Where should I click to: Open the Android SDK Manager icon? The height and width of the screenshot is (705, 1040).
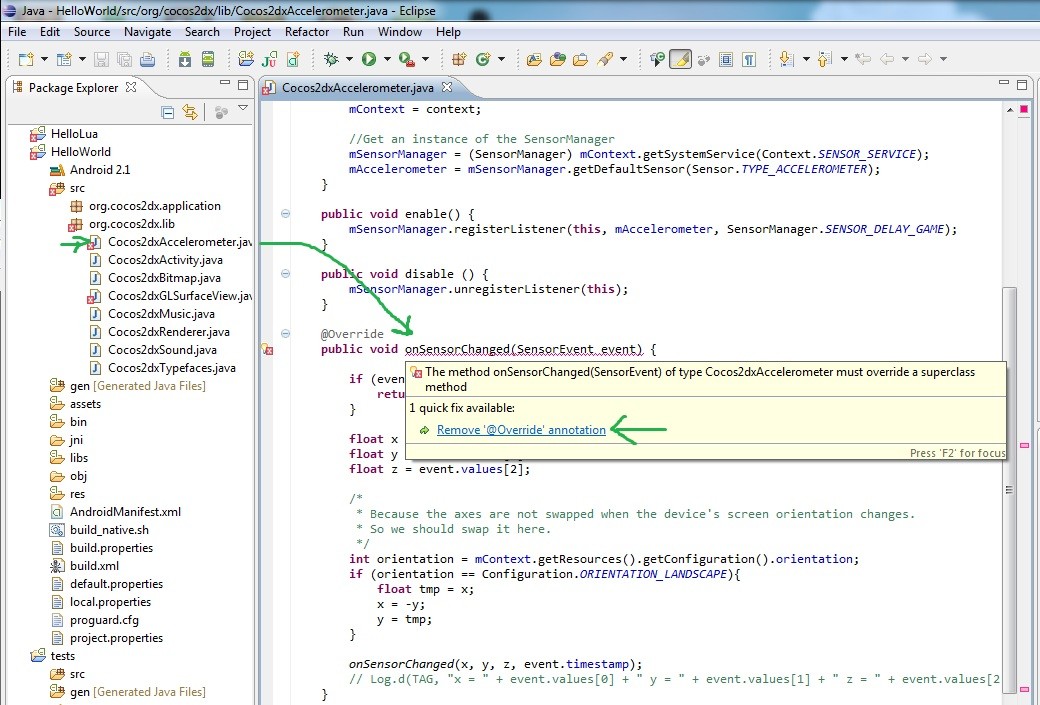click(x=185, y=59)
